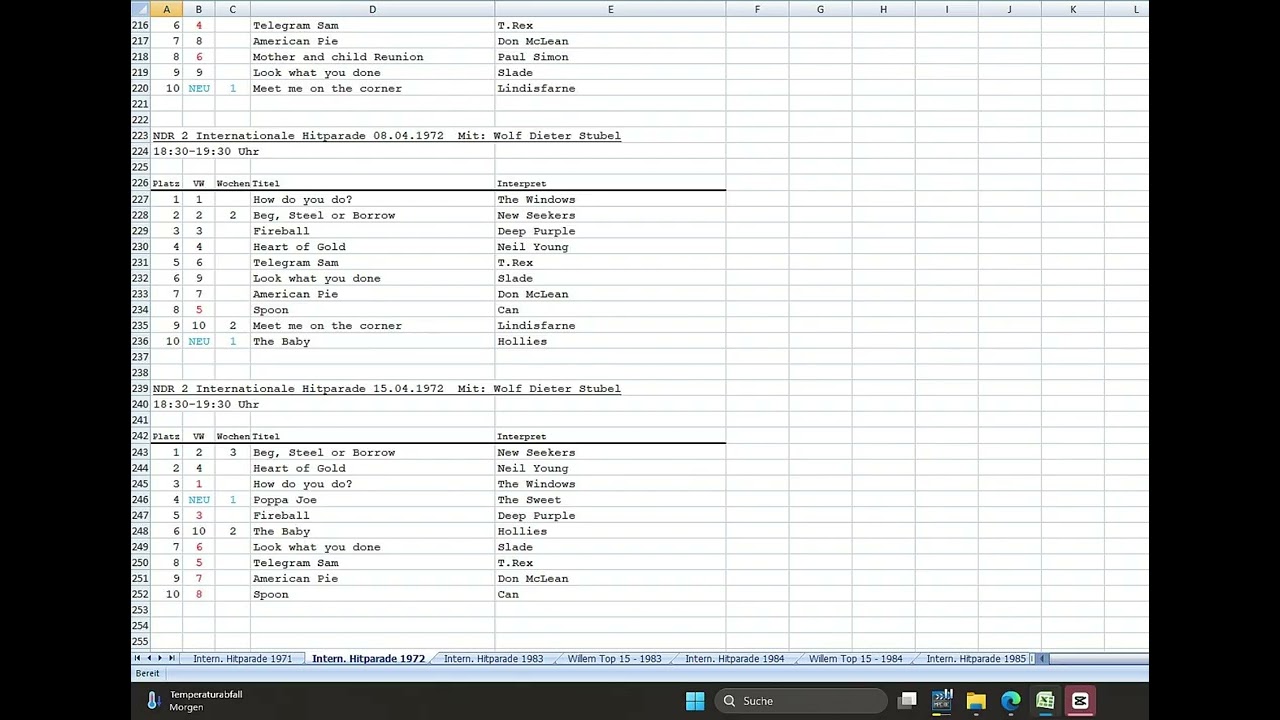Select column B by its header
The image size is (1280, 720).
198,10
